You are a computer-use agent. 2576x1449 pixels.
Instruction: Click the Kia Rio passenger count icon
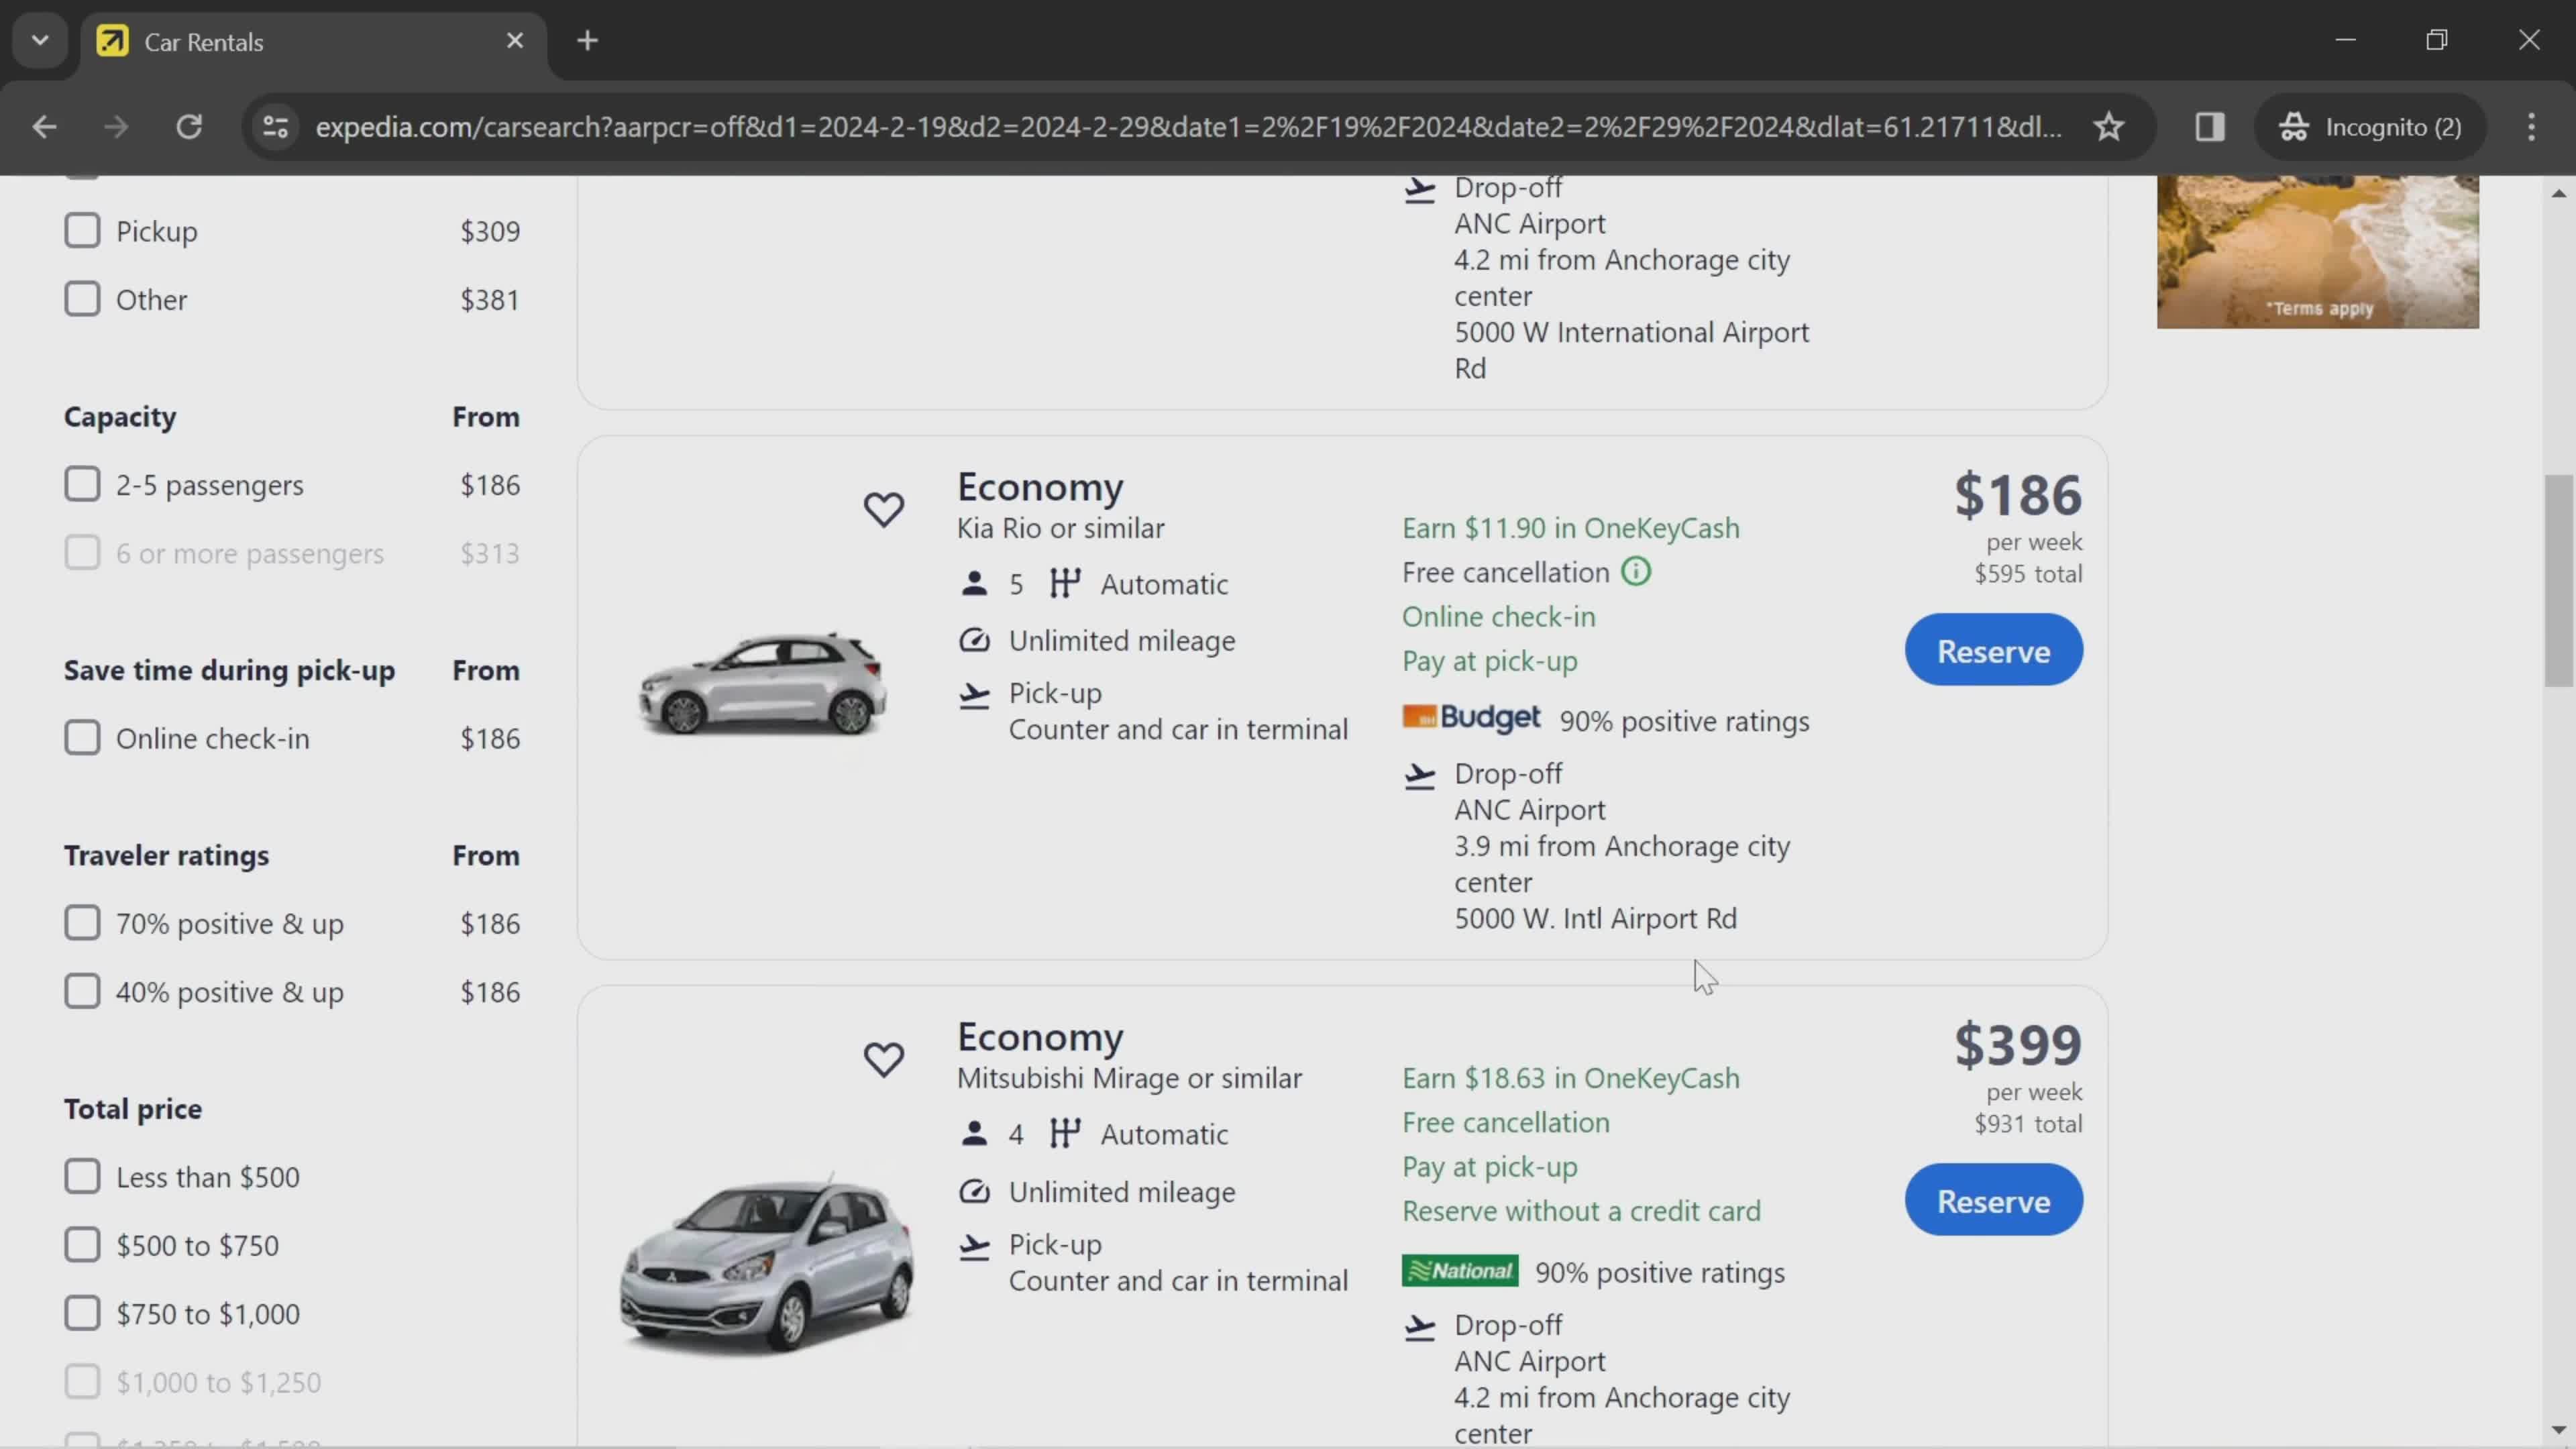click(x=973, y=584)
